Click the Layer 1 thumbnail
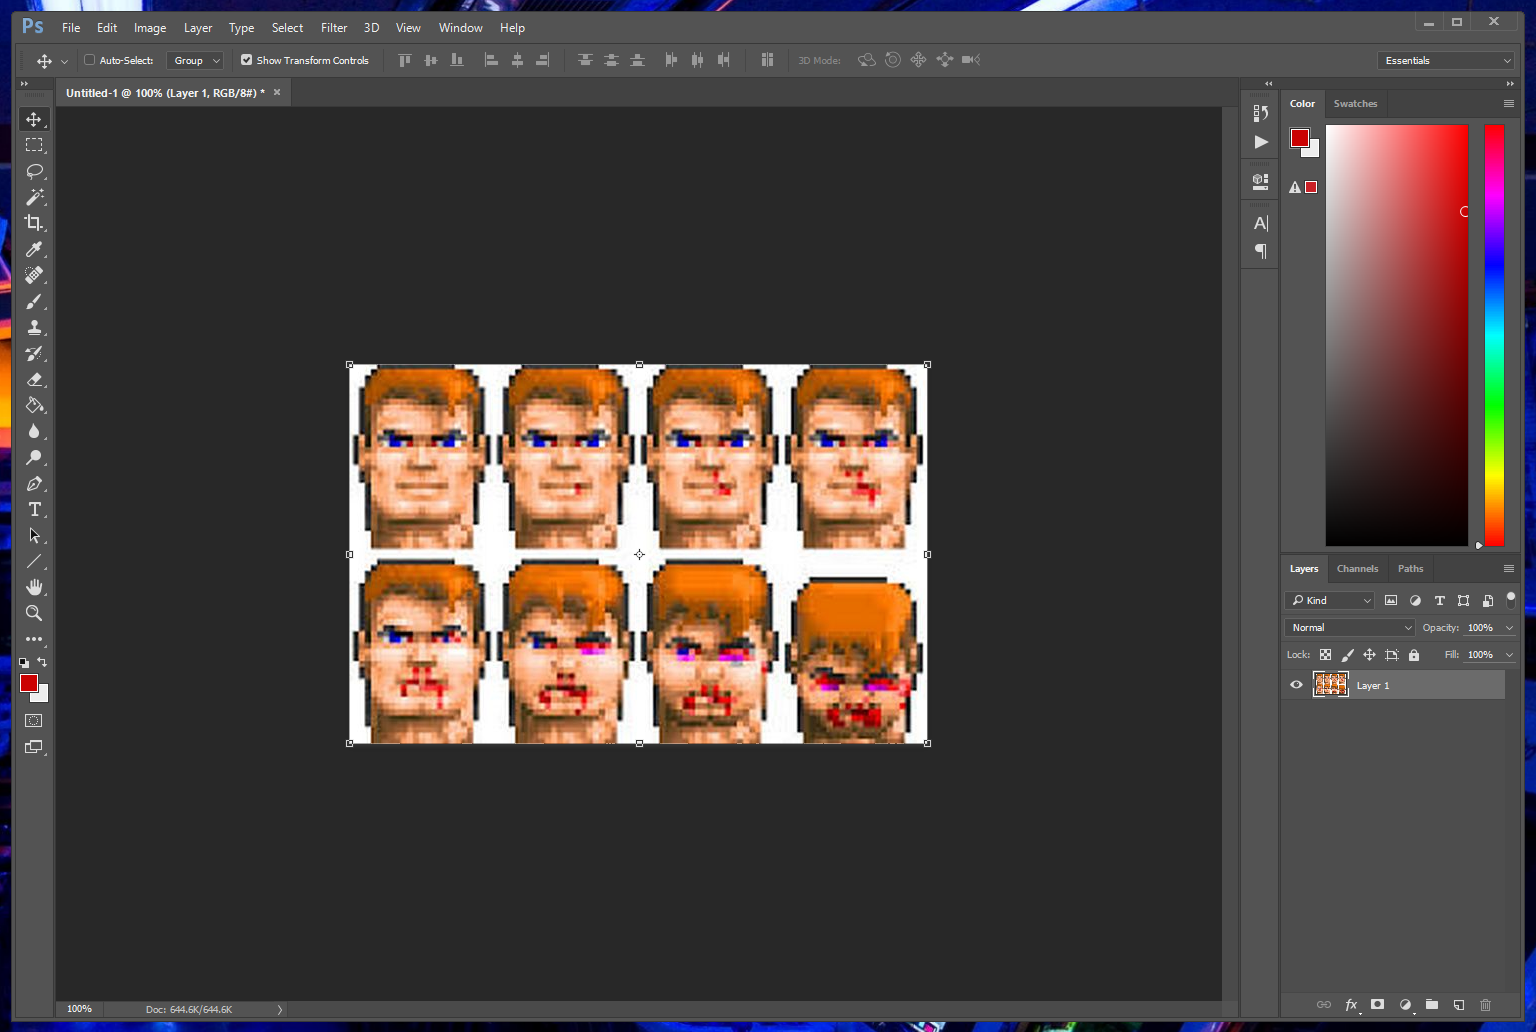Screen dimensions: 1536x1032 point(1331,684)
